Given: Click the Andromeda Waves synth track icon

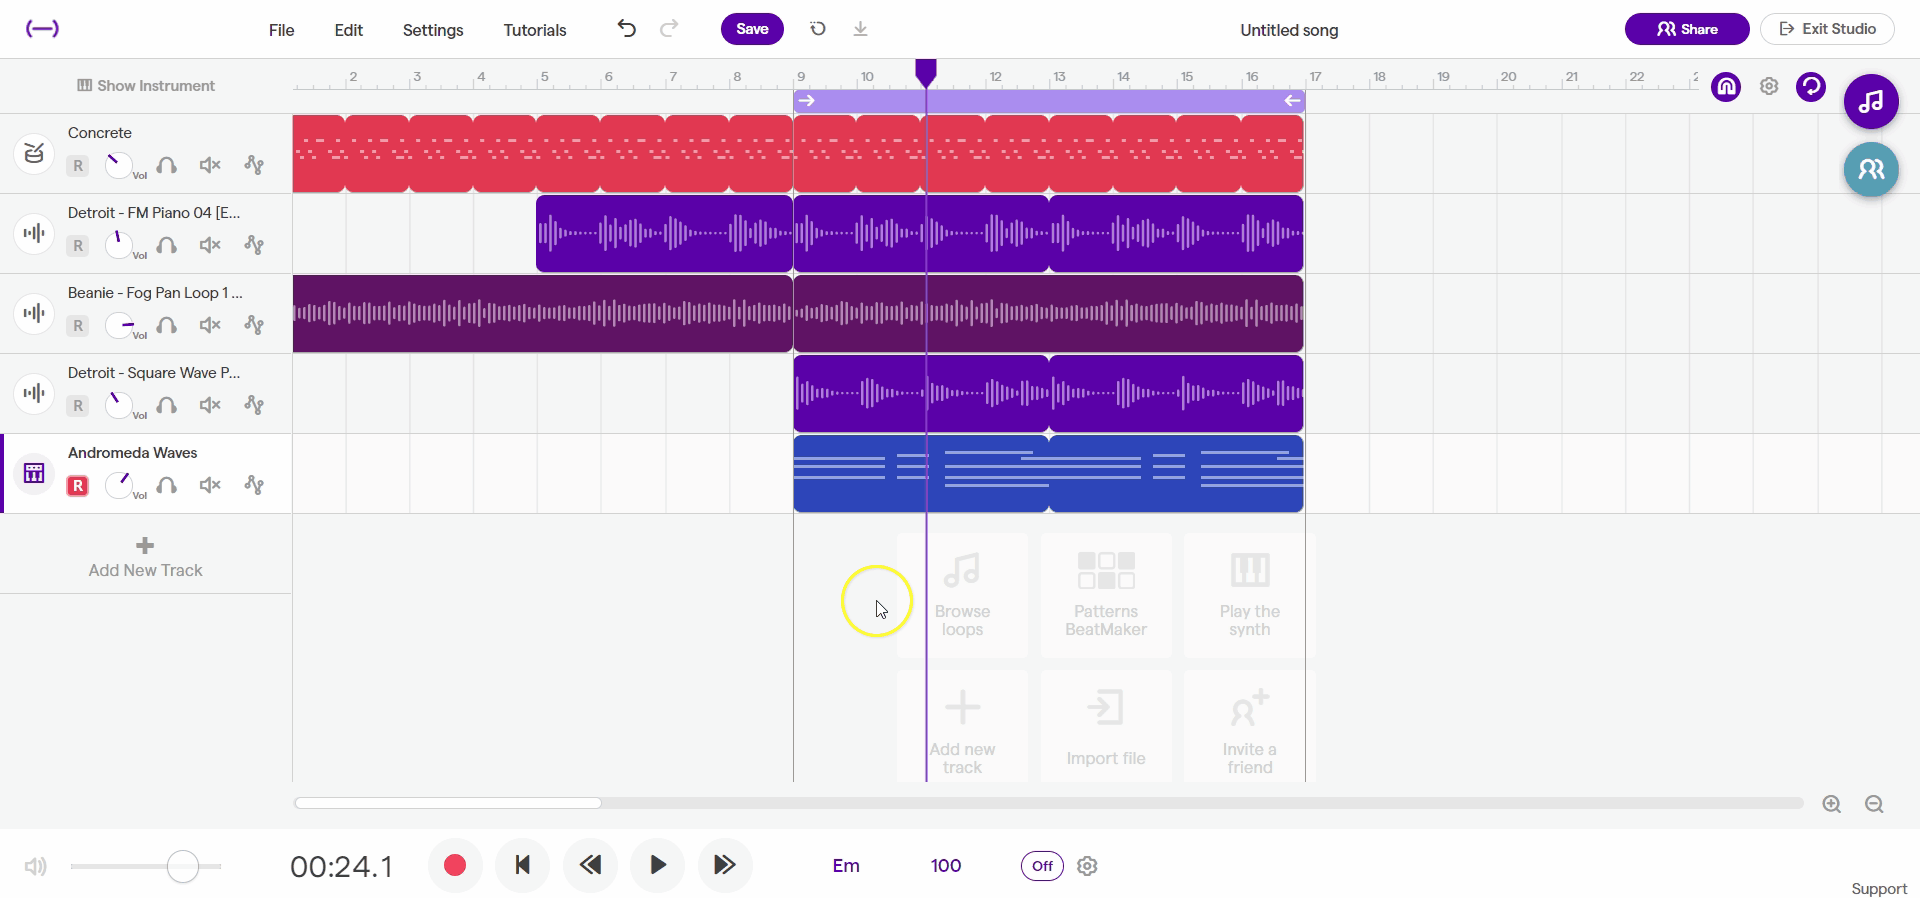Looking at the screenshot, I should [34, 473].
